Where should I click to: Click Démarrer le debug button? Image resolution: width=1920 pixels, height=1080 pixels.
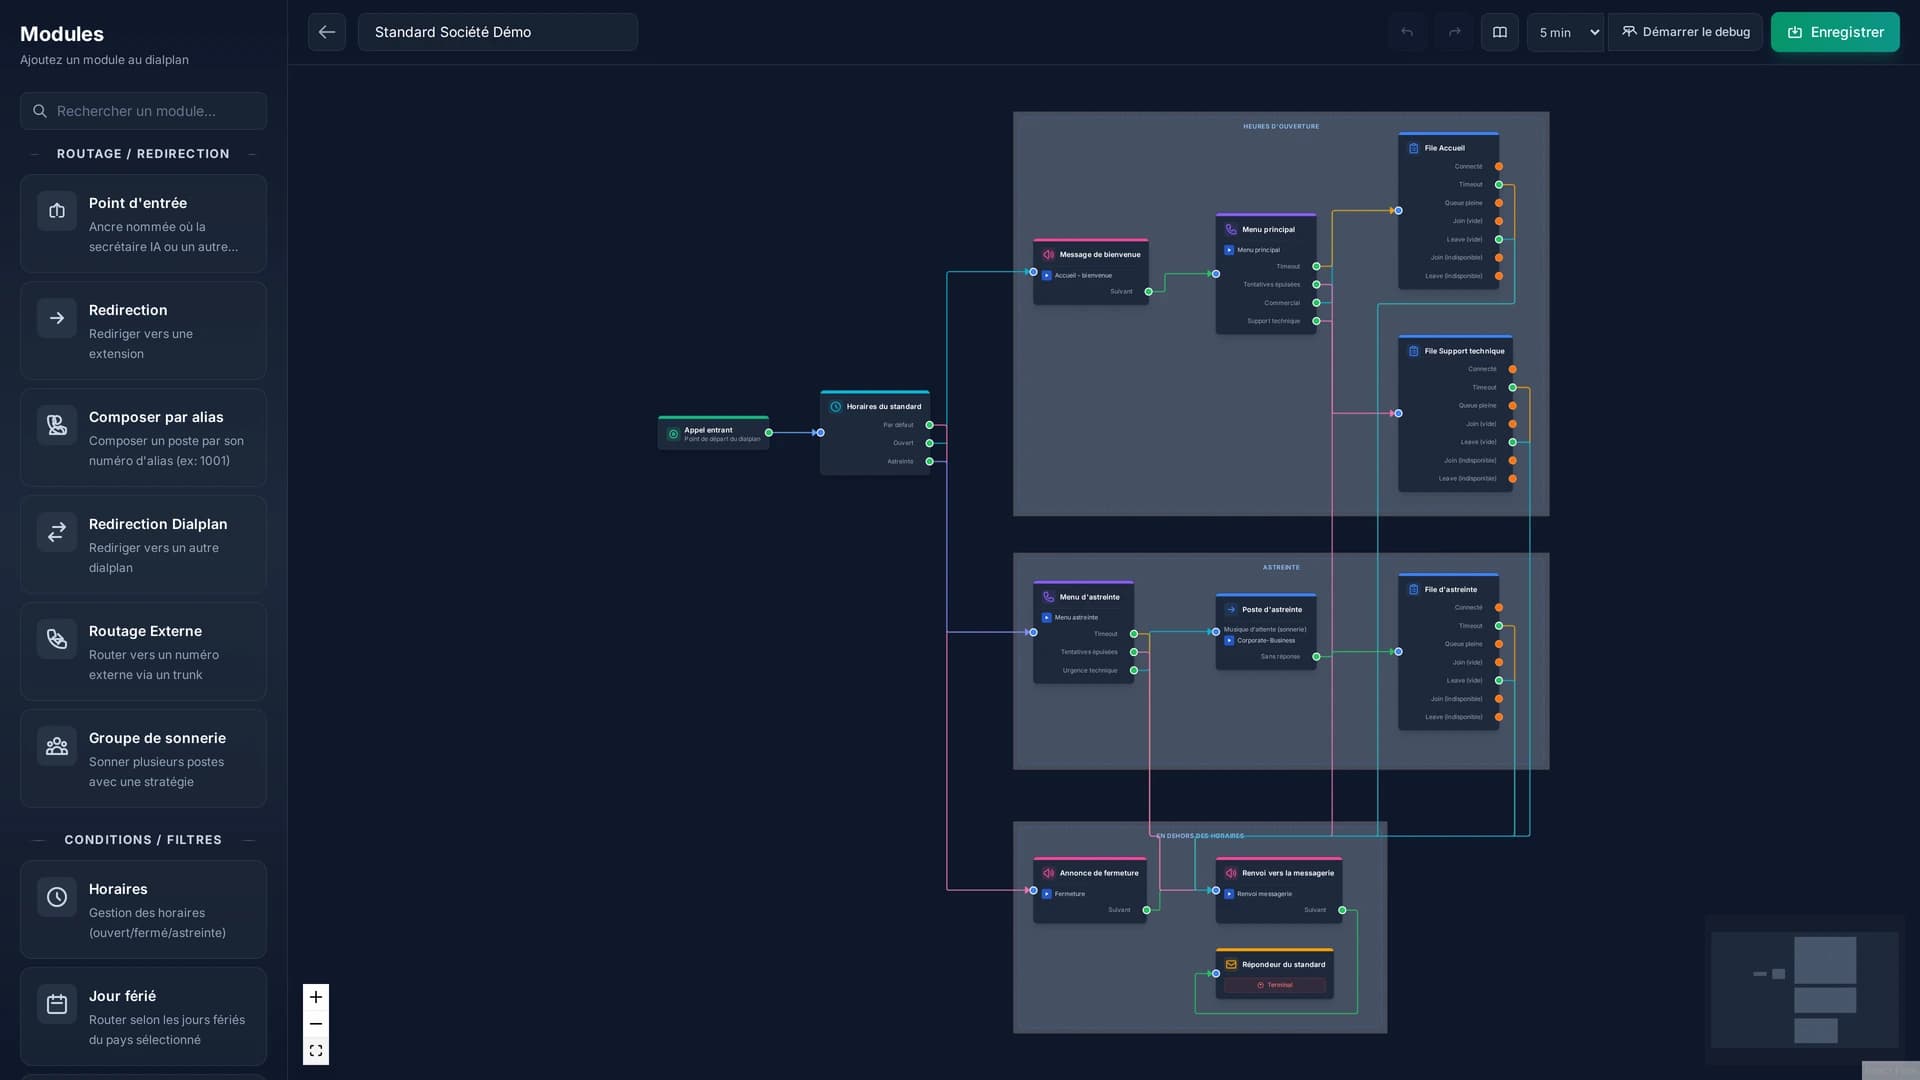pos(1685,32)
